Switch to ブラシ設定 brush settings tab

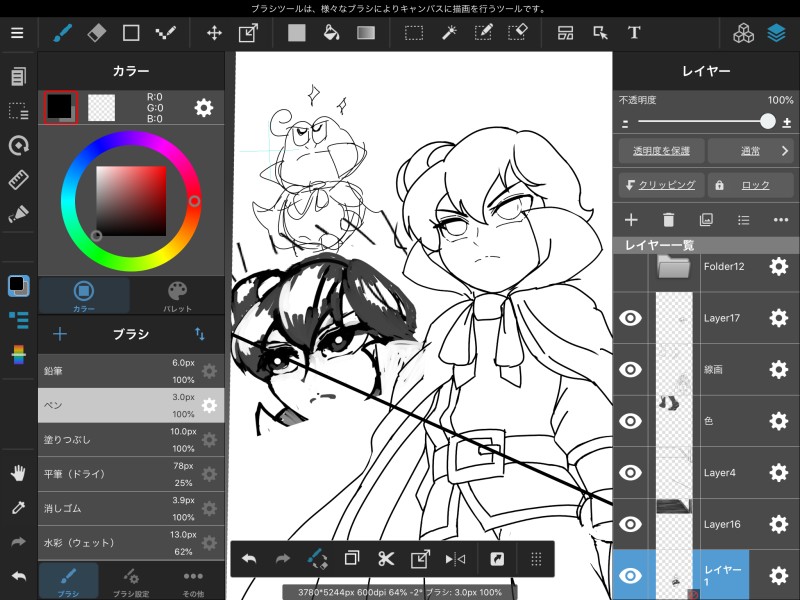[131, 581]
